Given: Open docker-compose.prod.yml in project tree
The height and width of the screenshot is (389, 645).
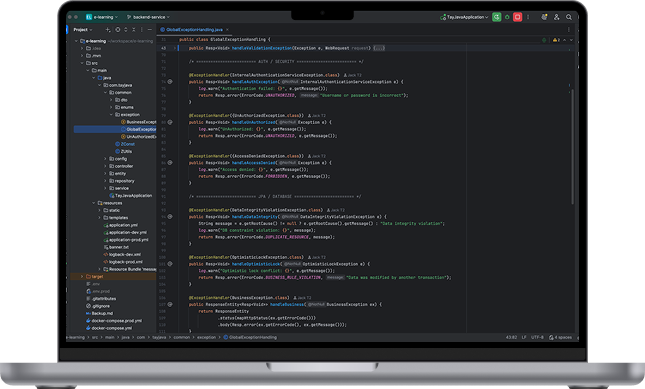Looking at the screenshot, I should click(x=114, y=321).
